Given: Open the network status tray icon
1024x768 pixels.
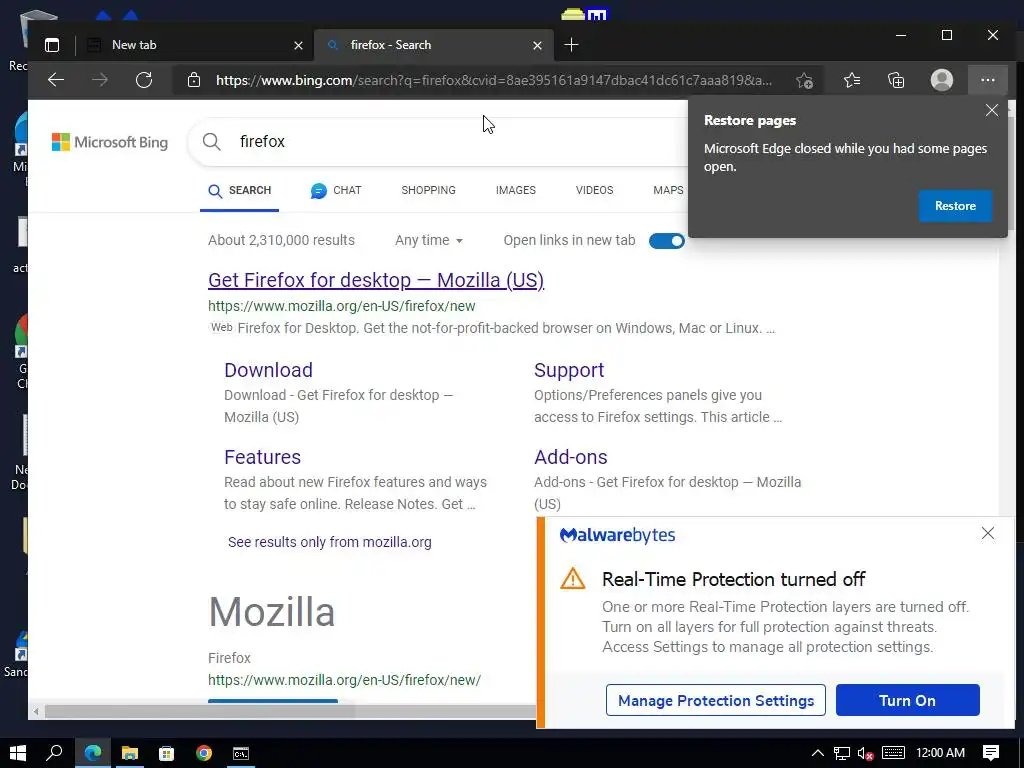Looking at the screenshot, I should pos(842,753).
